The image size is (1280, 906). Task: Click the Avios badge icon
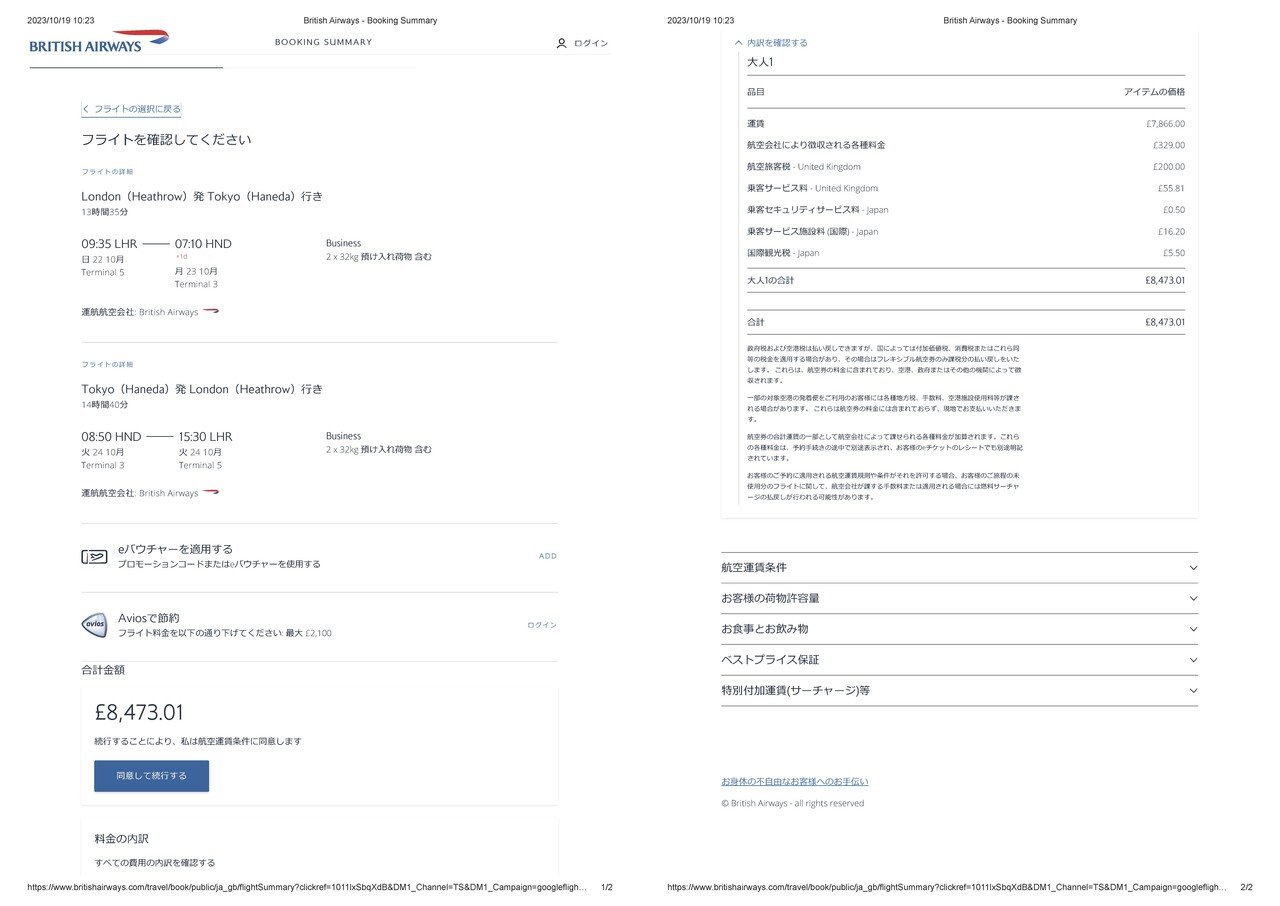click(x=94, y=625)
